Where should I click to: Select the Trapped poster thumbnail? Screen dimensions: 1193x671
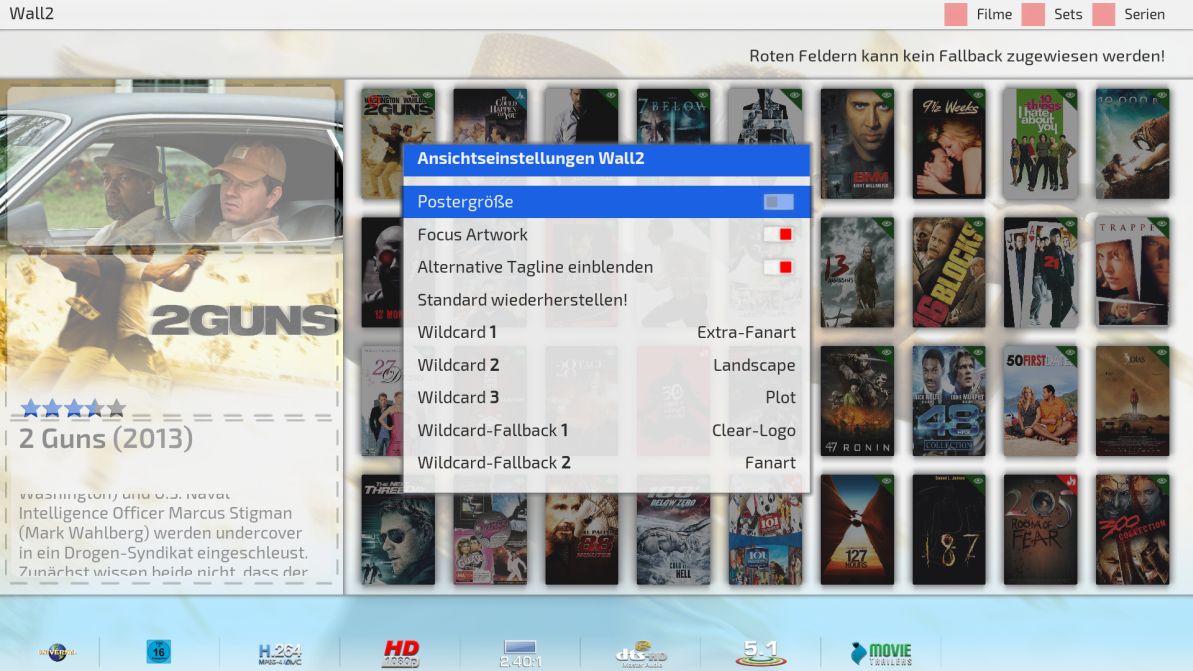(x=1132, y=272)
